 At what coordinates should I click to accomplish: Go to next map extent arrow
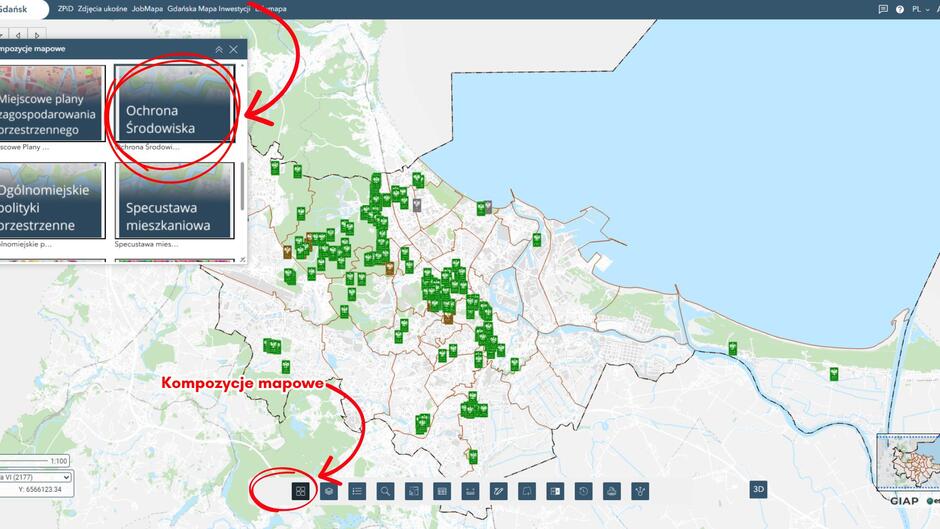point(37,35)
